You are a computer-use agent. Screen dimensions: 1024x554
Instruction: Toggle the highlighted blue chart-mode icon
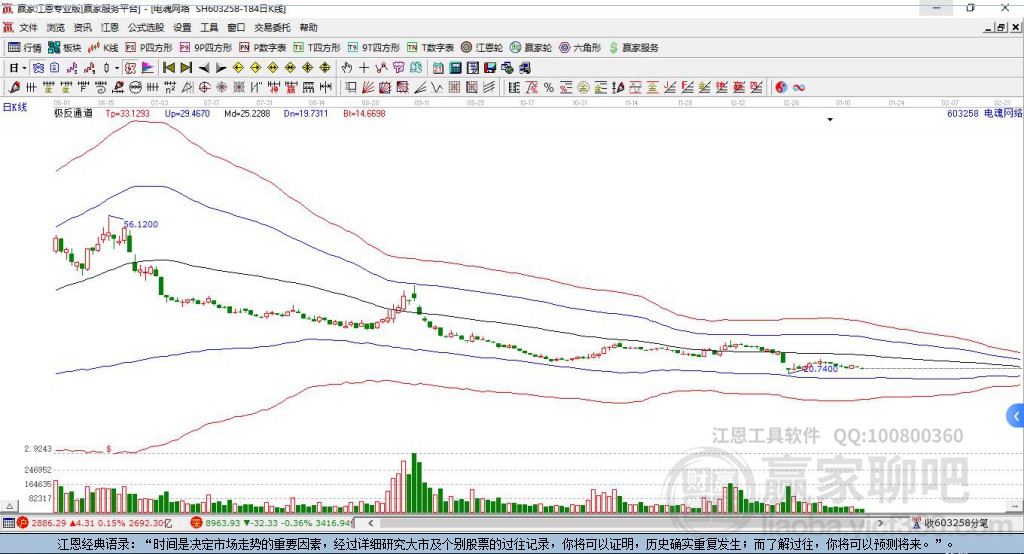pyautogui.click(x=39, y=68)
